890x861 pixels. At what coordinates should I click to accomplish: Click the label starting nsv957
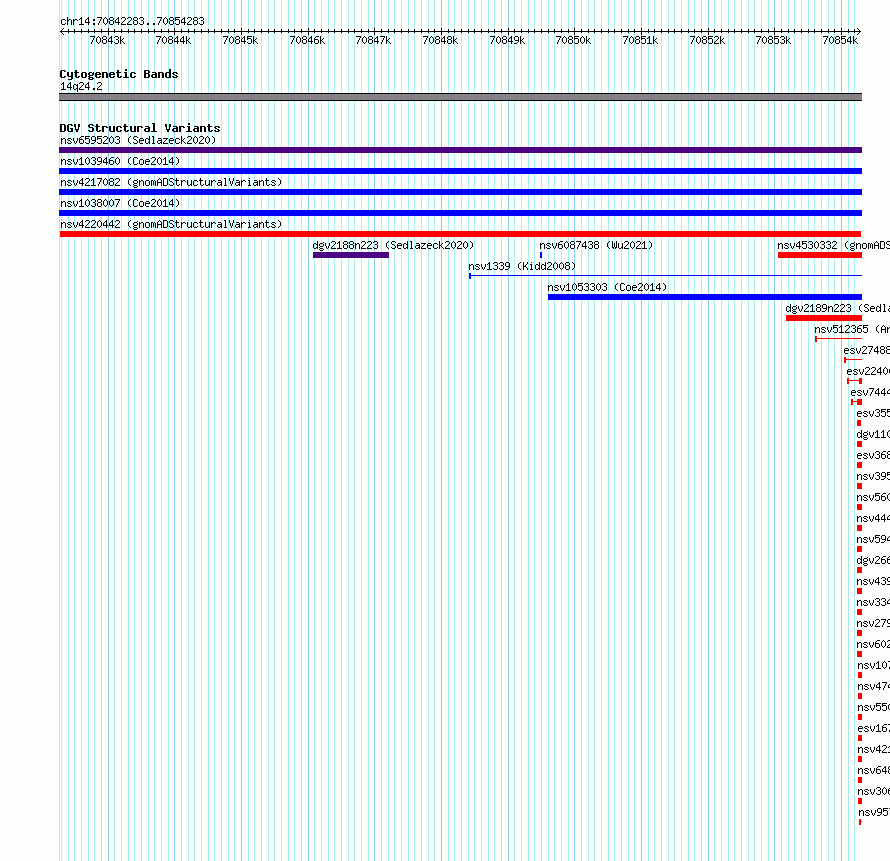tap(874, 812)
